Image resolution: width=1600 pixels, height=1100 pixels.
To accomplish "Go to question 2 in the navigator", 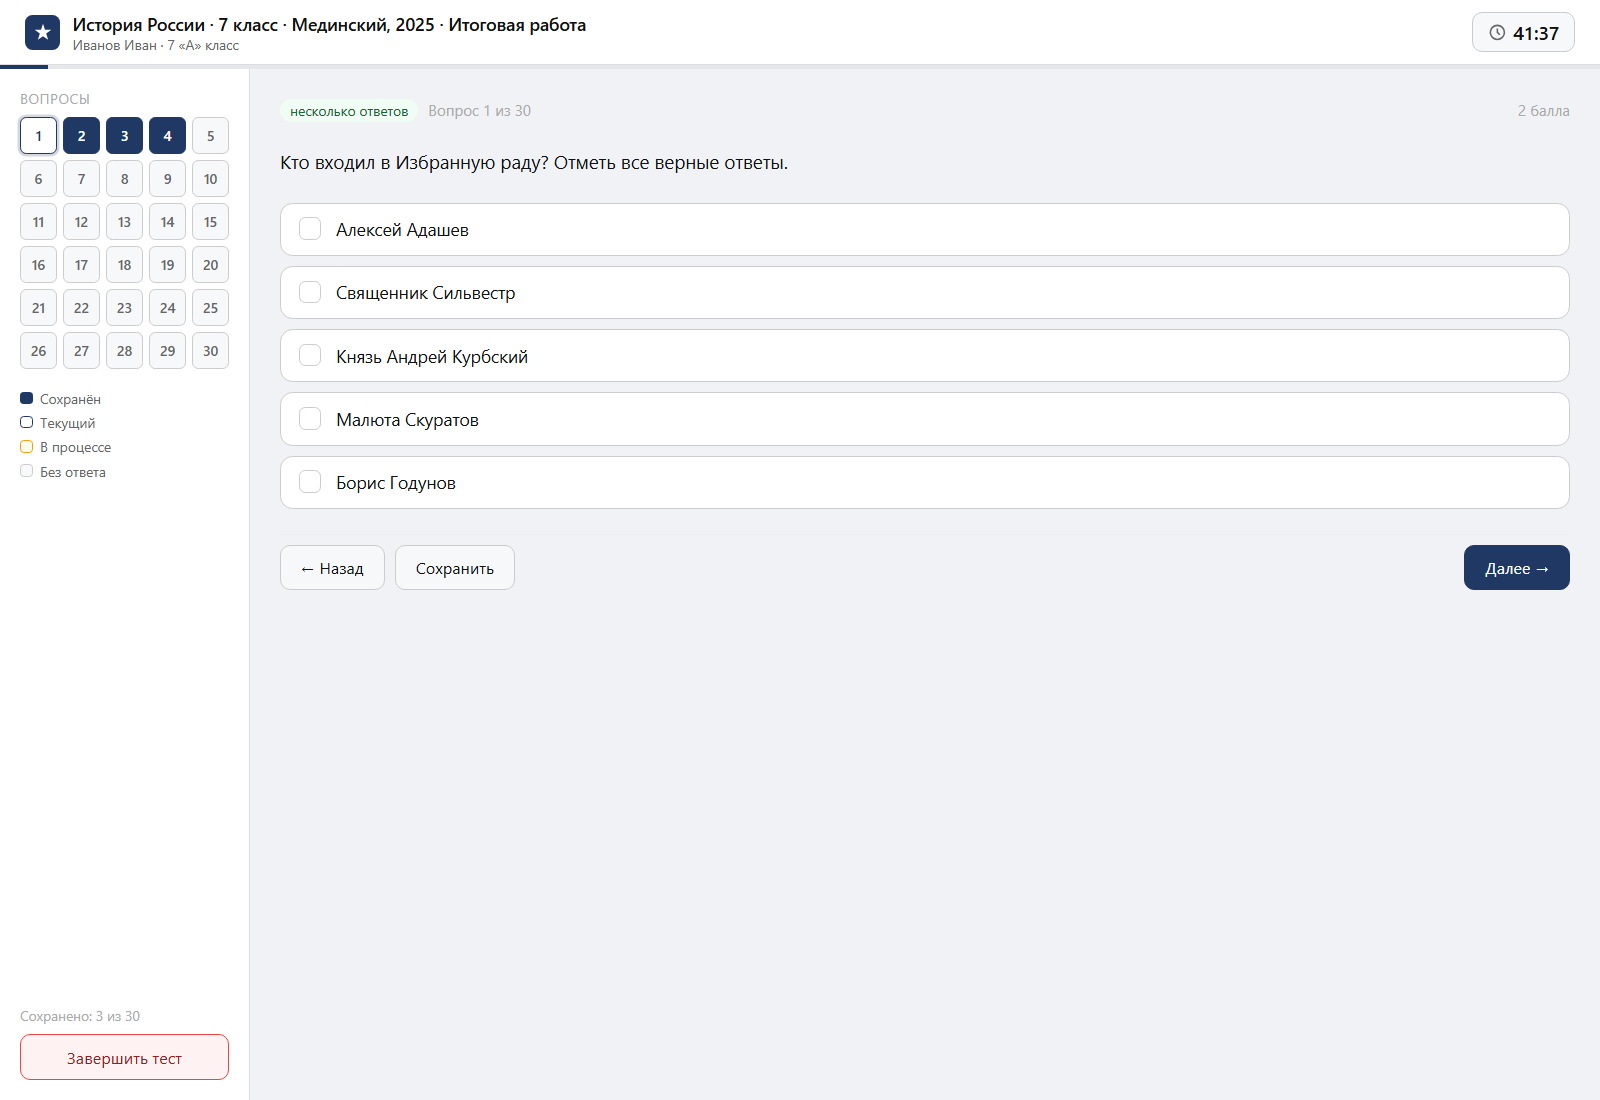I will tap(81, 136).
